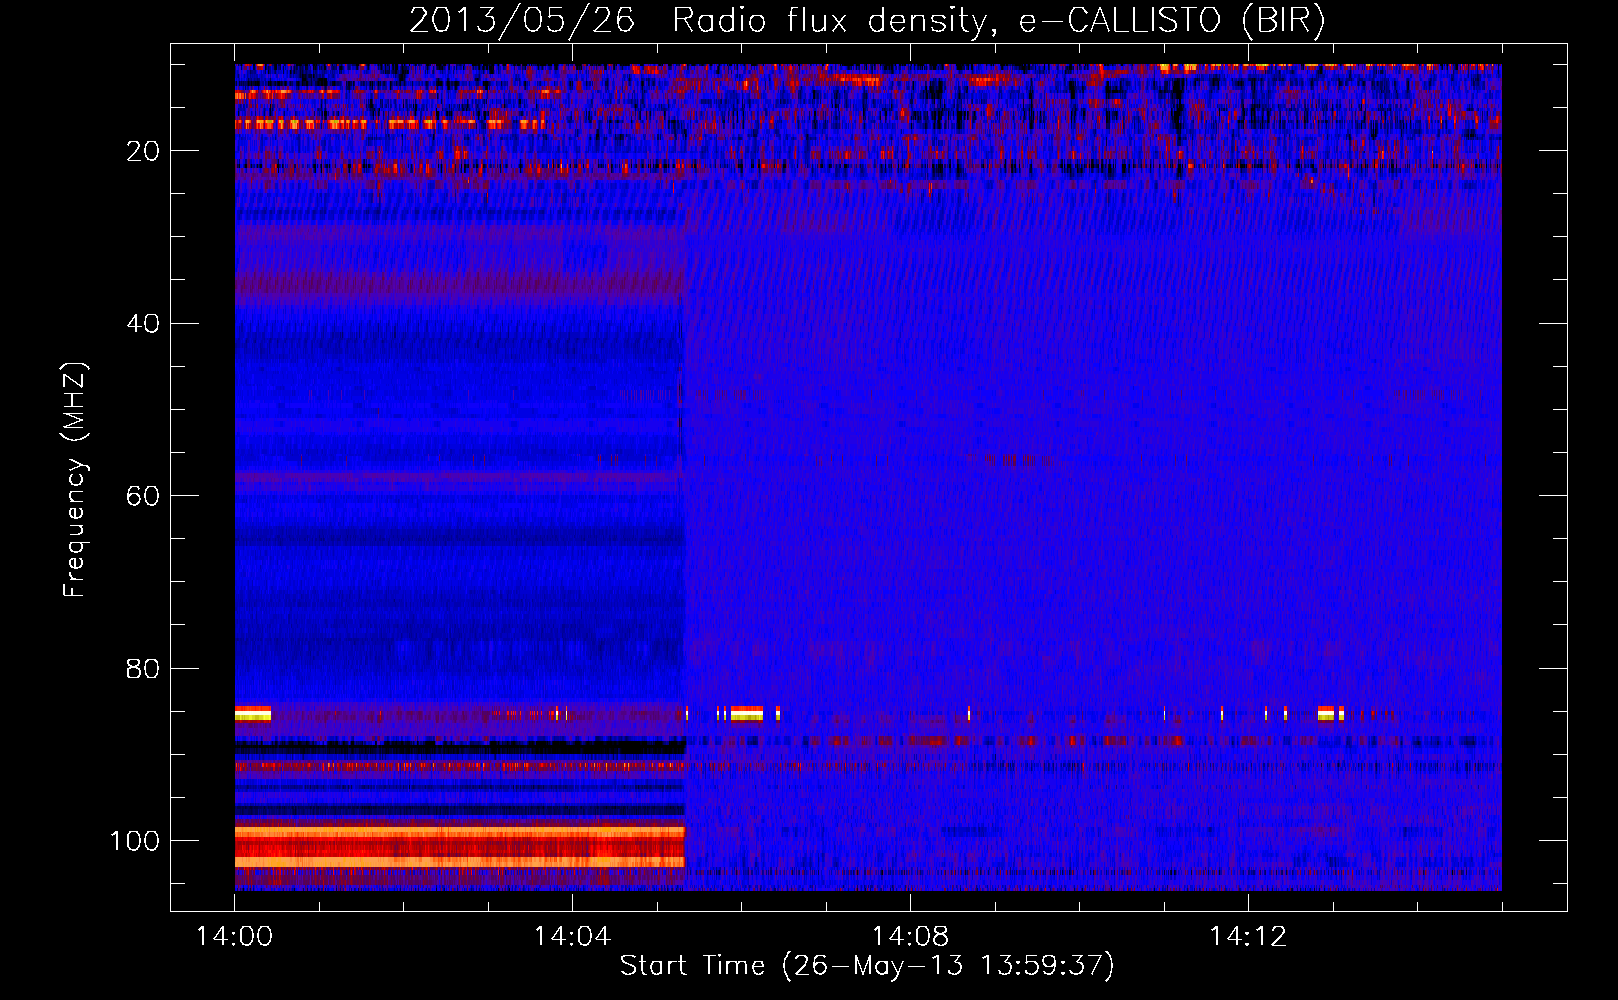Image resolution: width=1618 pixels, height=1000 pixels.
Task: Click the bright orange band near 100 MHz
Action: click(460, 846)
